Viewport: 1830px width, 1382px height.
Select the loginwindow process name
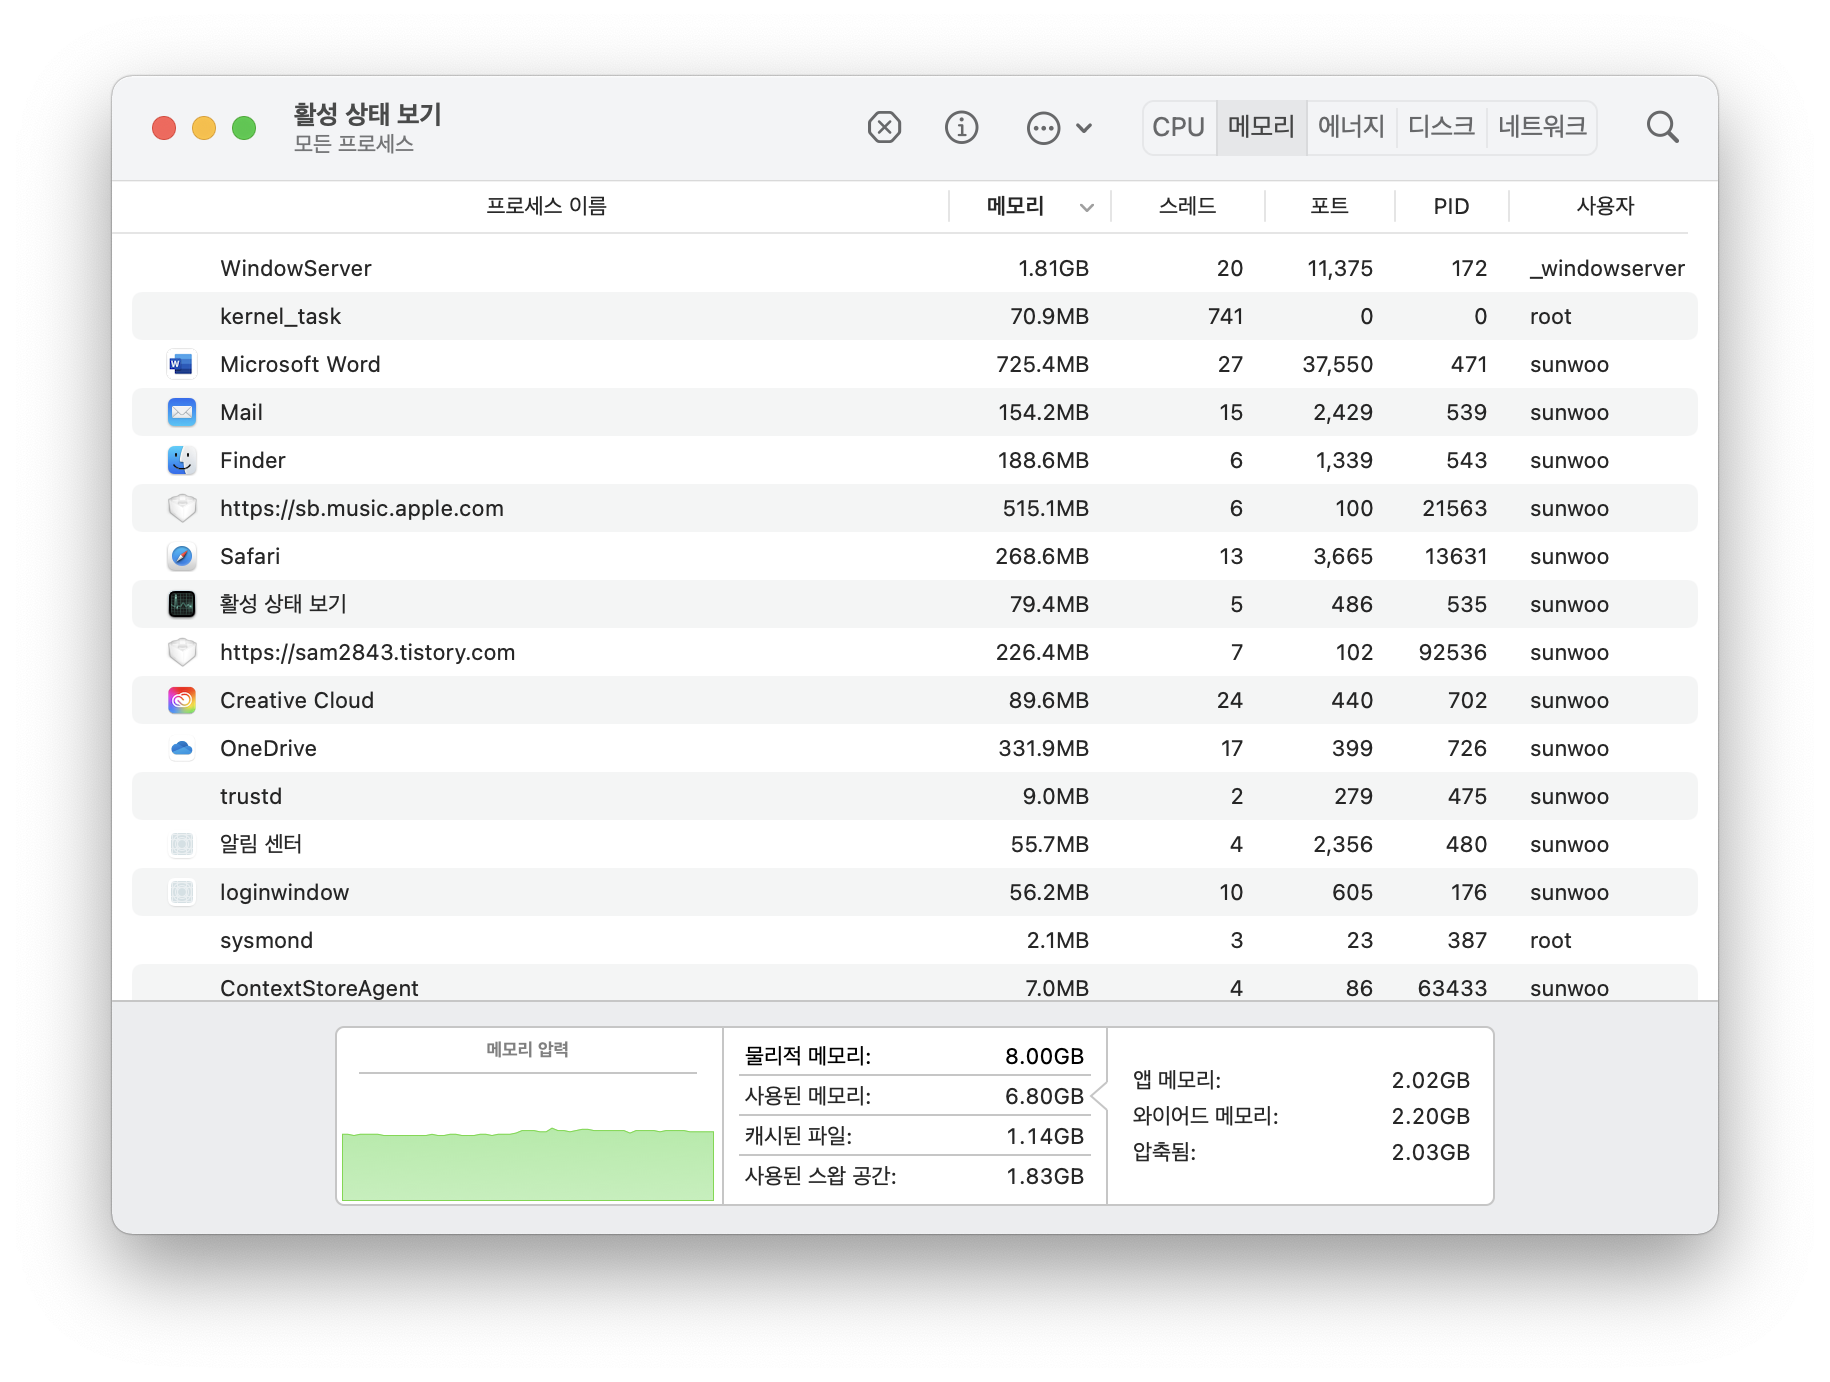click(x=284, y=892)
